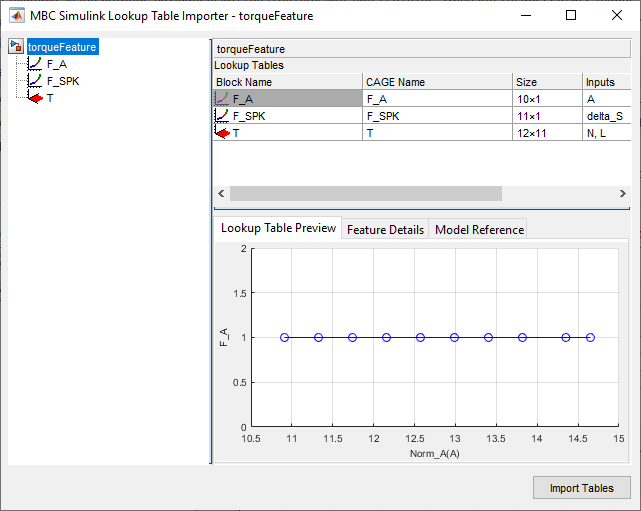Click the Import Tables button
Viewport: 641px width, 511px height.
(581, 488)
